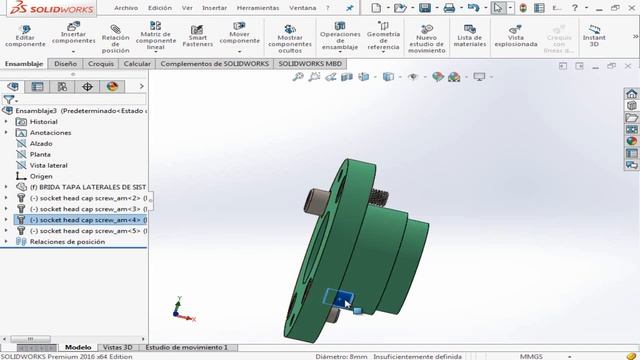
Task: Open DisplayManager tab
Action: [x=112, y=87]
